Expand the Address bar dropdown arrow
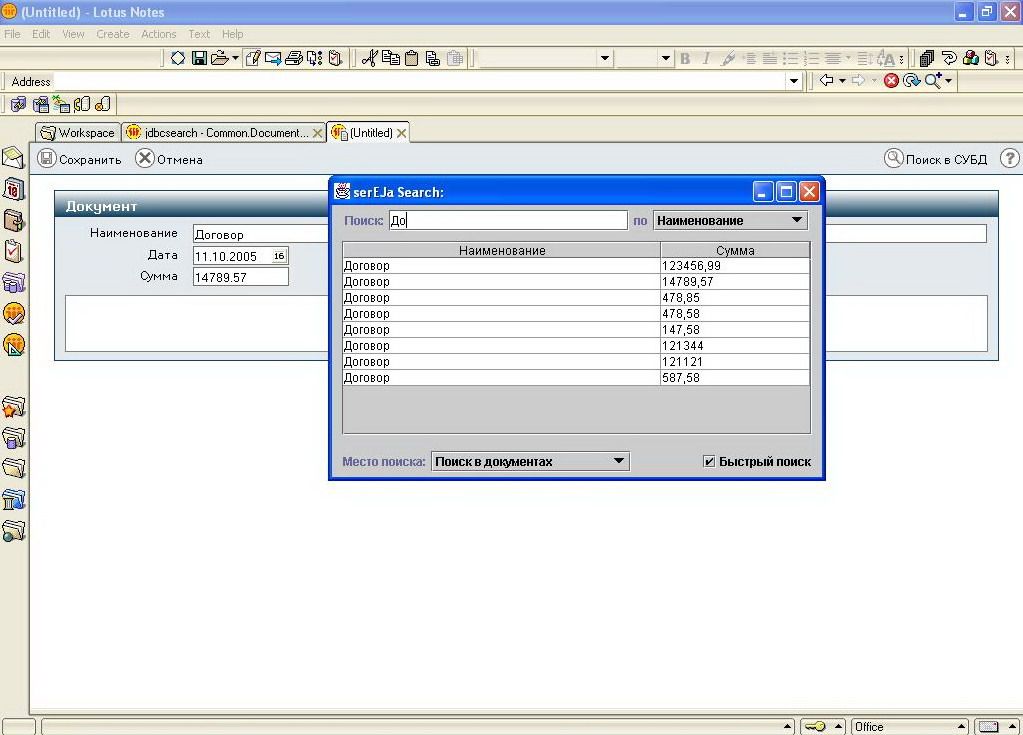 tap(794, 81)
